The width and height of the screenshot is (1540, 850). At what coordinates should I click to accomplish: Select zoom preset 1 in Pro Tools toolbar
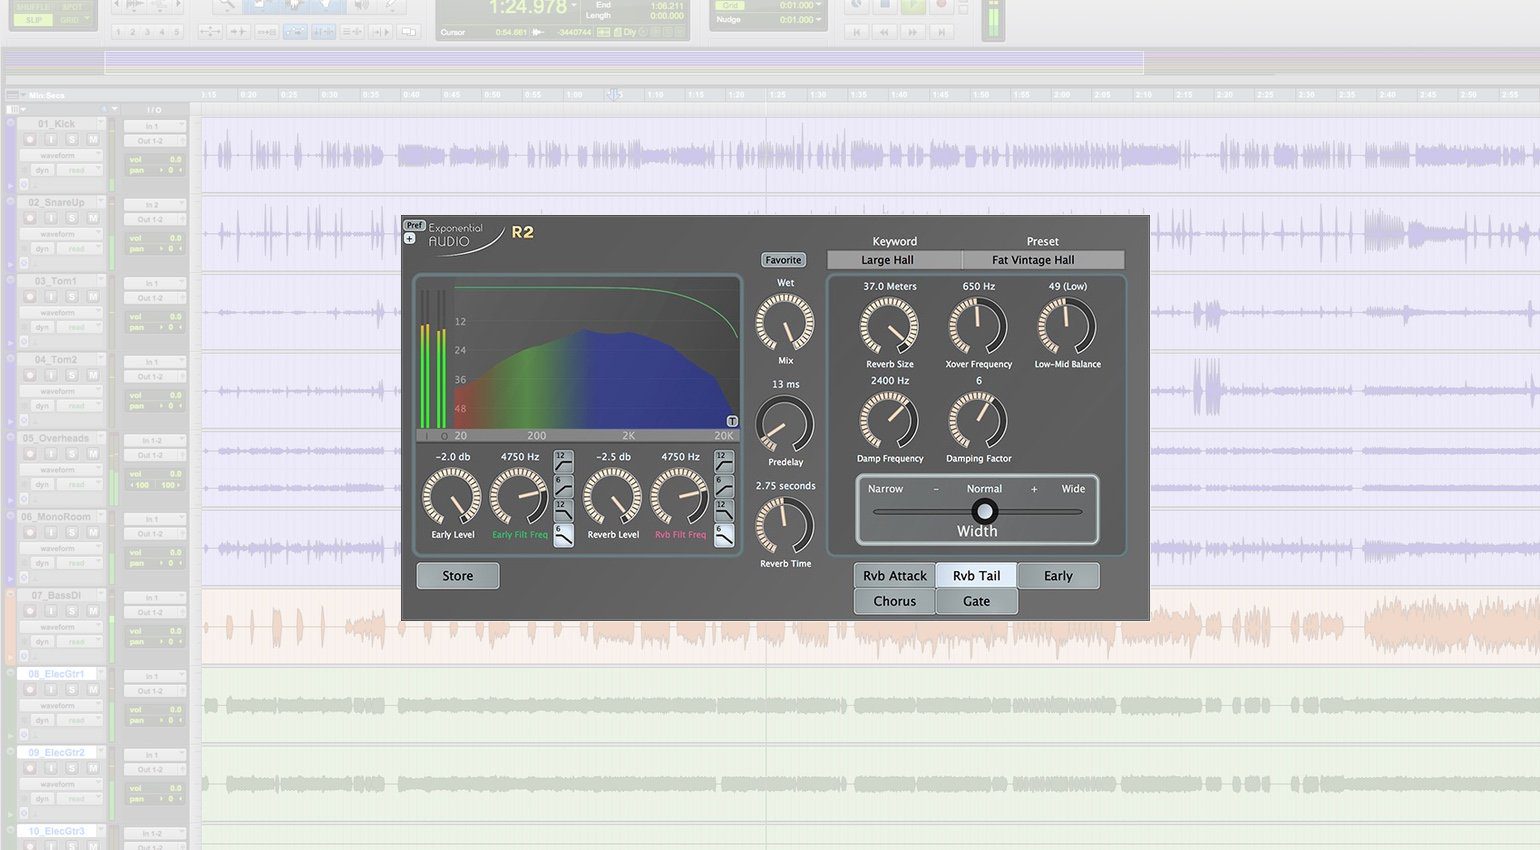118,32
